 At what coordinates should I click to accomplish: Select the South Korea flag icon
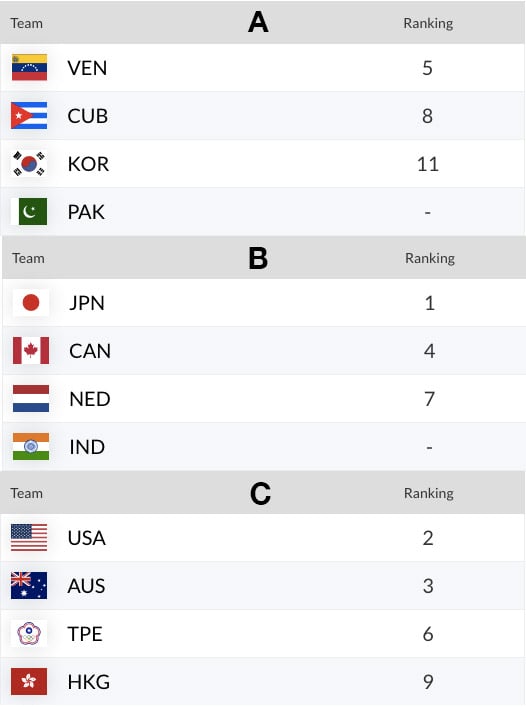[29, 164]
